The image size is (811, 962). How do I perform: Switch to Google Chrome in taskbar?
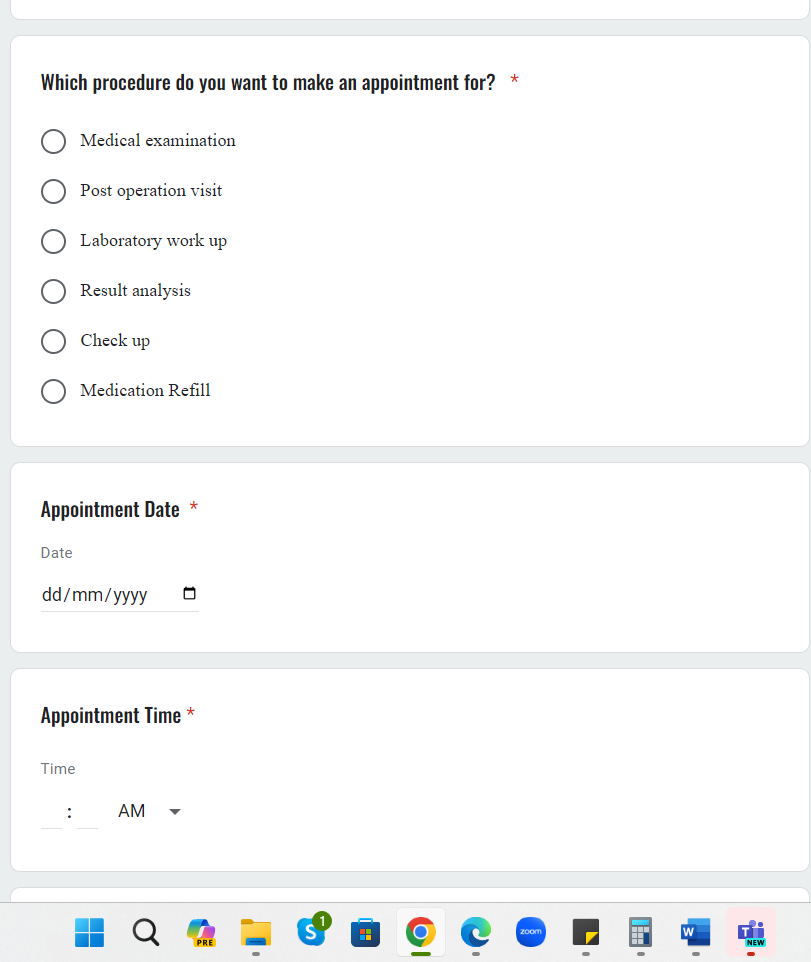click(421, 932)
